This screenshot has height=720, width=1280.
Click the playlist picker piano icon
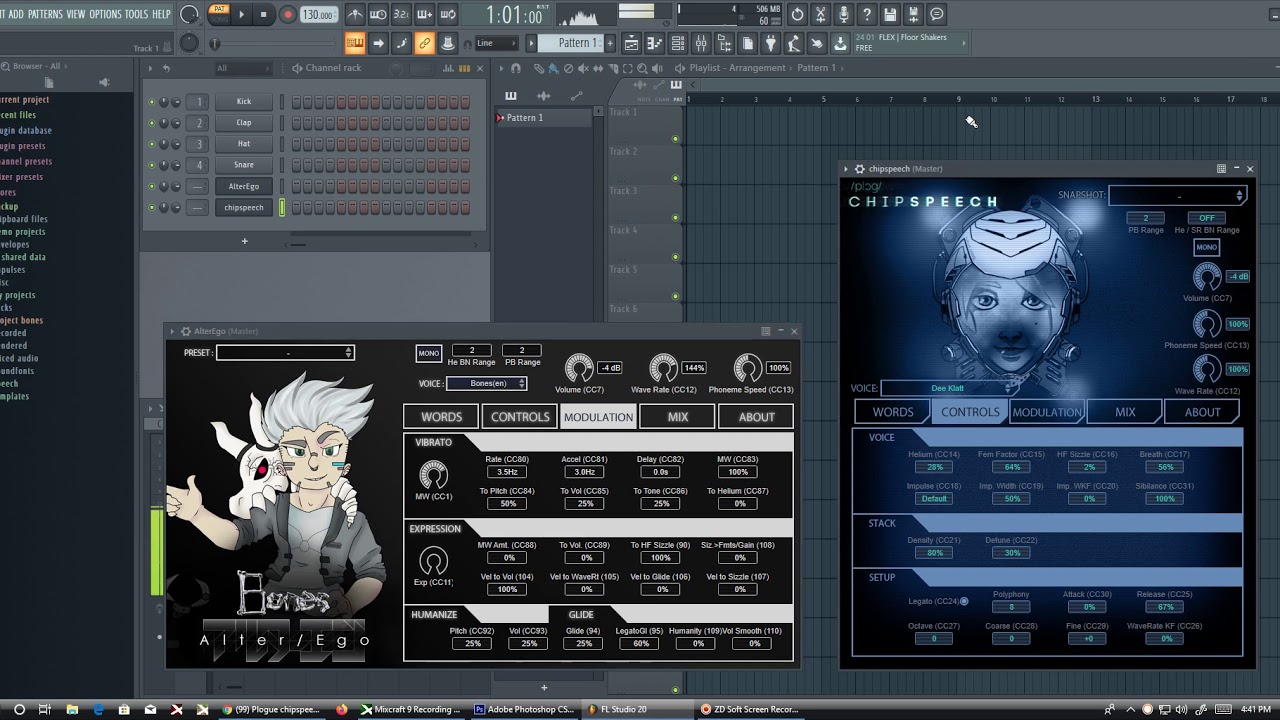pyautogui.click(x=511, y=96)
